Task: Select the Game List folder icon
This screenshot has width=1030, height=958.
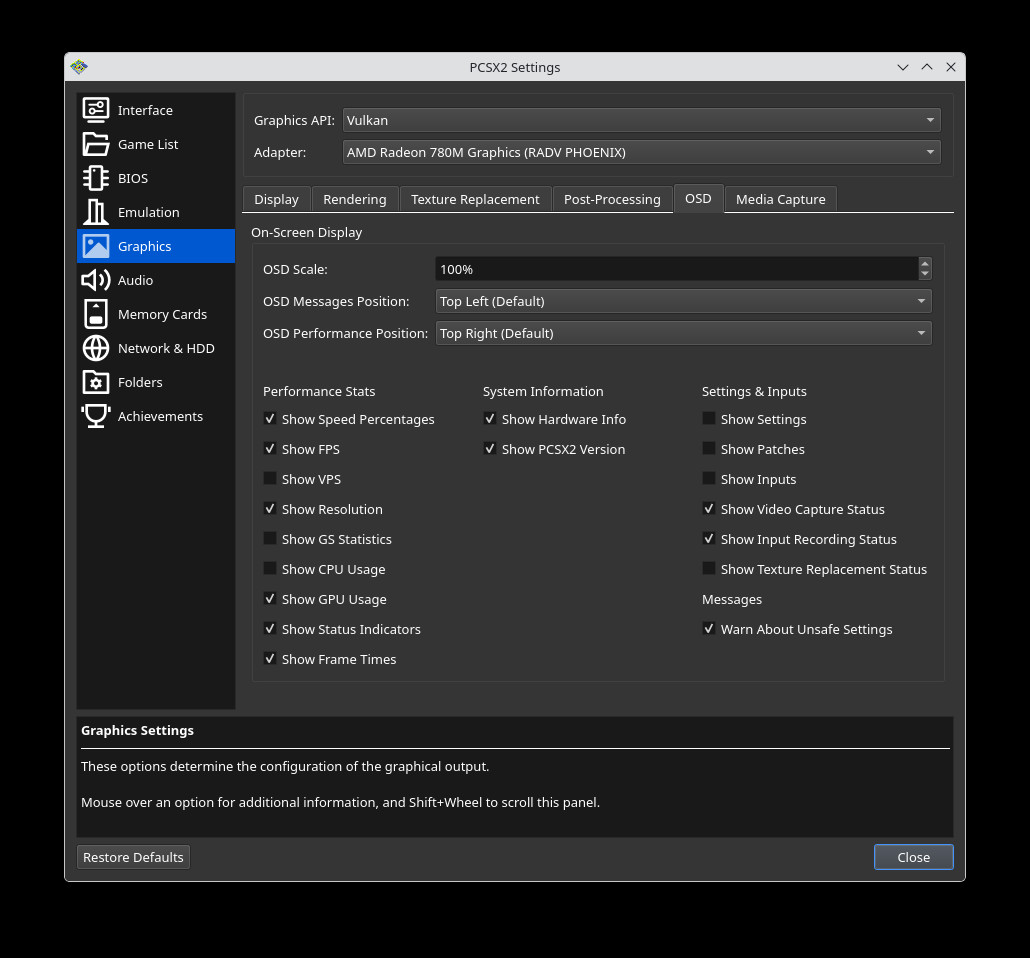Action: click(96, 144)
